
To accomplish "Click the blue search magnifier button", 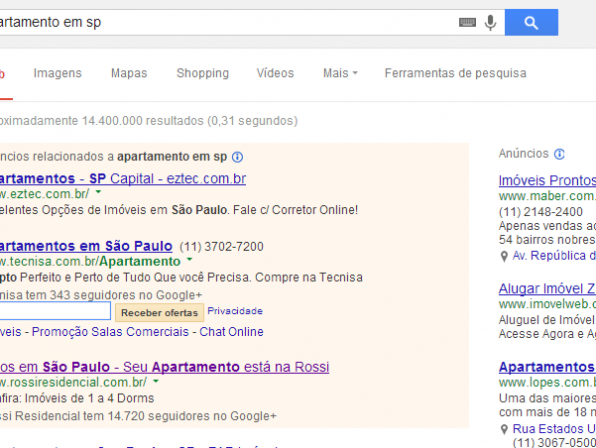I will tap(531, 23).
